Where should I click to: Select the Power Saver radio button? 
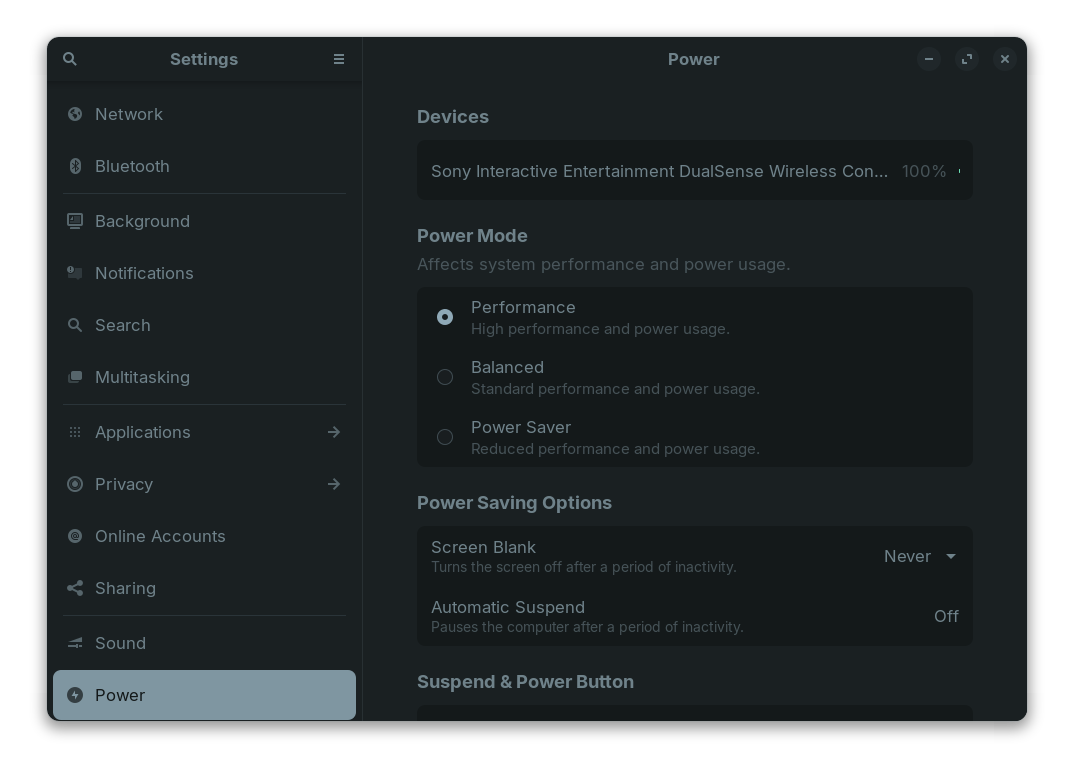[x=445, y=437]
